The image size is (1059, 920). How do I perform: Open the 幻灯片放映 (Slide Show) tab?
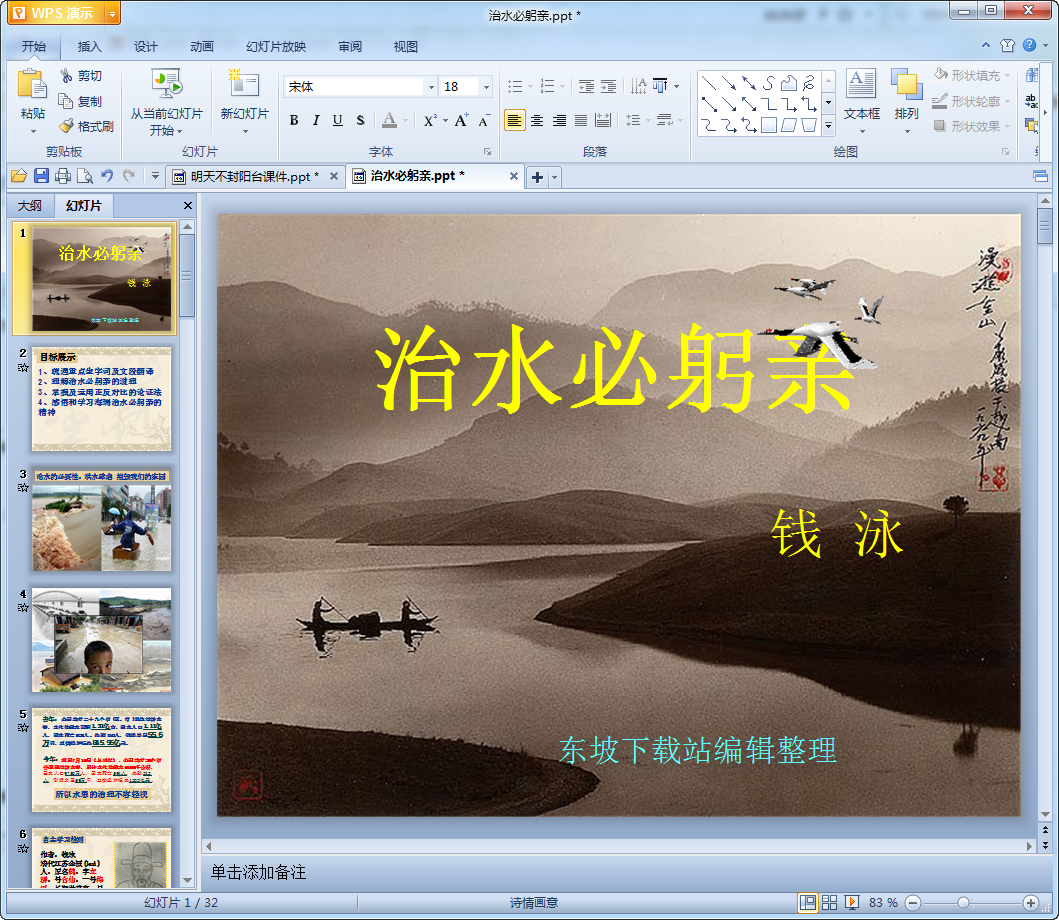click(x=276, y=47)
